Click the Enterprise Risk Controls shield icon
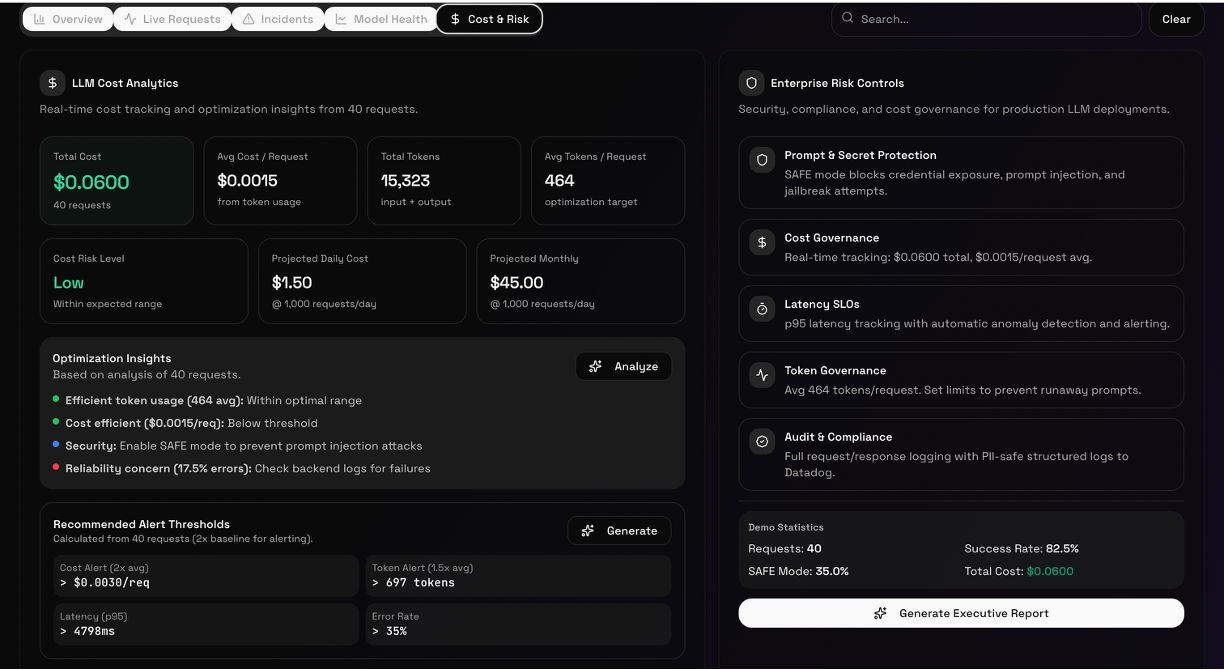The image size is (1224, 670). 751,82
